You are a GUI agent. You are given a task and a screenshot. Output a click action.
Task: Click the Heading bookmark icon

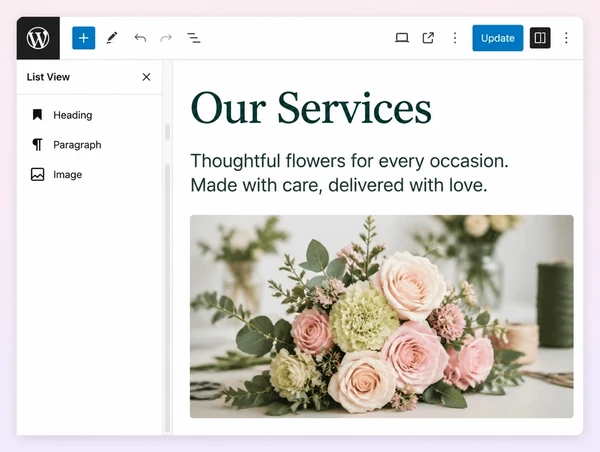click(37, 115)
